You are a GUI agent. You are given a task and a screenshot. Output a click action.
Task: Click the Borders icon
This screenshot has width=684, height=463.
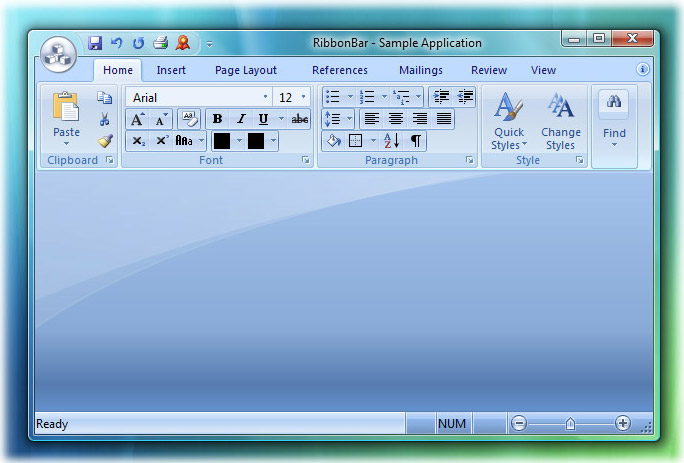356,141
